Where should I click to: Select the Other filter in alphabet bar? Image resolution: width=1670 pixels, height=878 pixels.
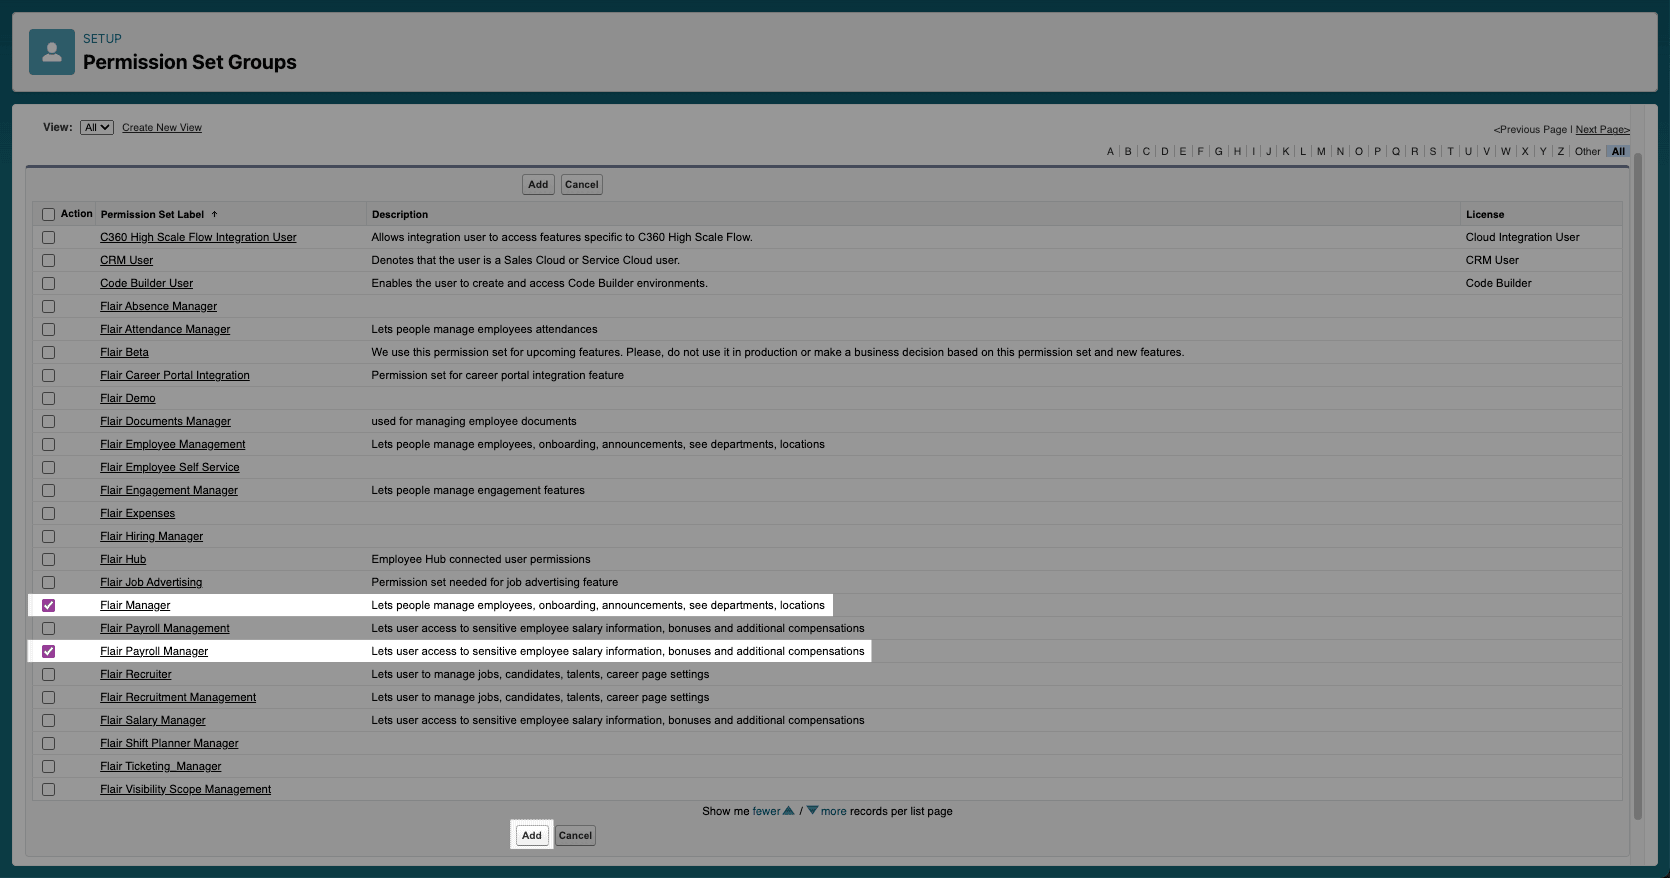(1587, 152)
